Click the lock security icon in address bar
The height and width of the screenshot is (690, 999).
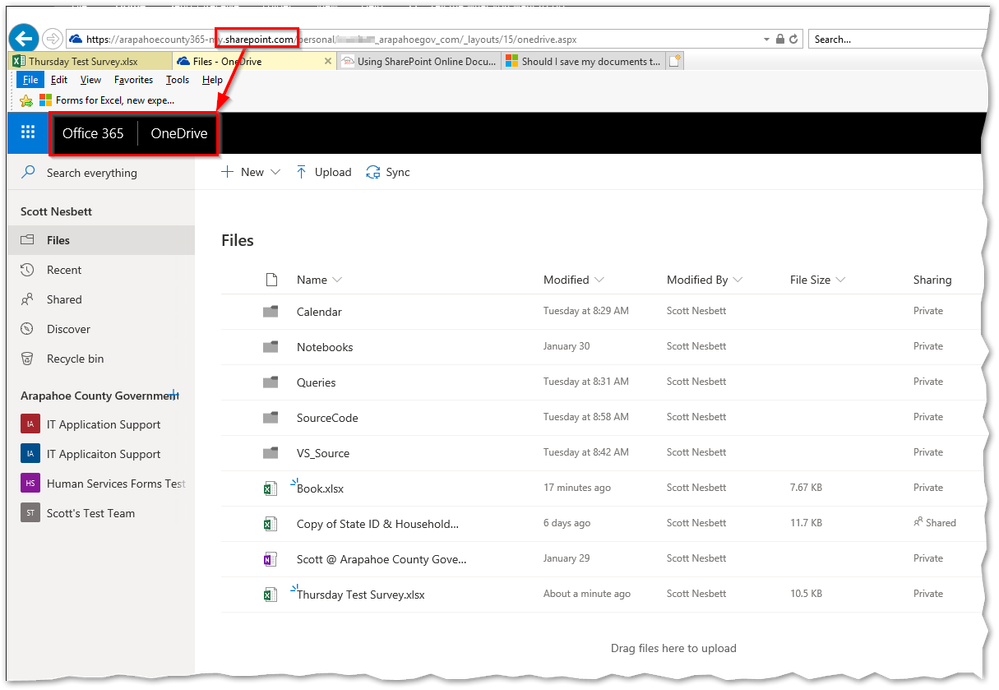(x=780, y=39)
